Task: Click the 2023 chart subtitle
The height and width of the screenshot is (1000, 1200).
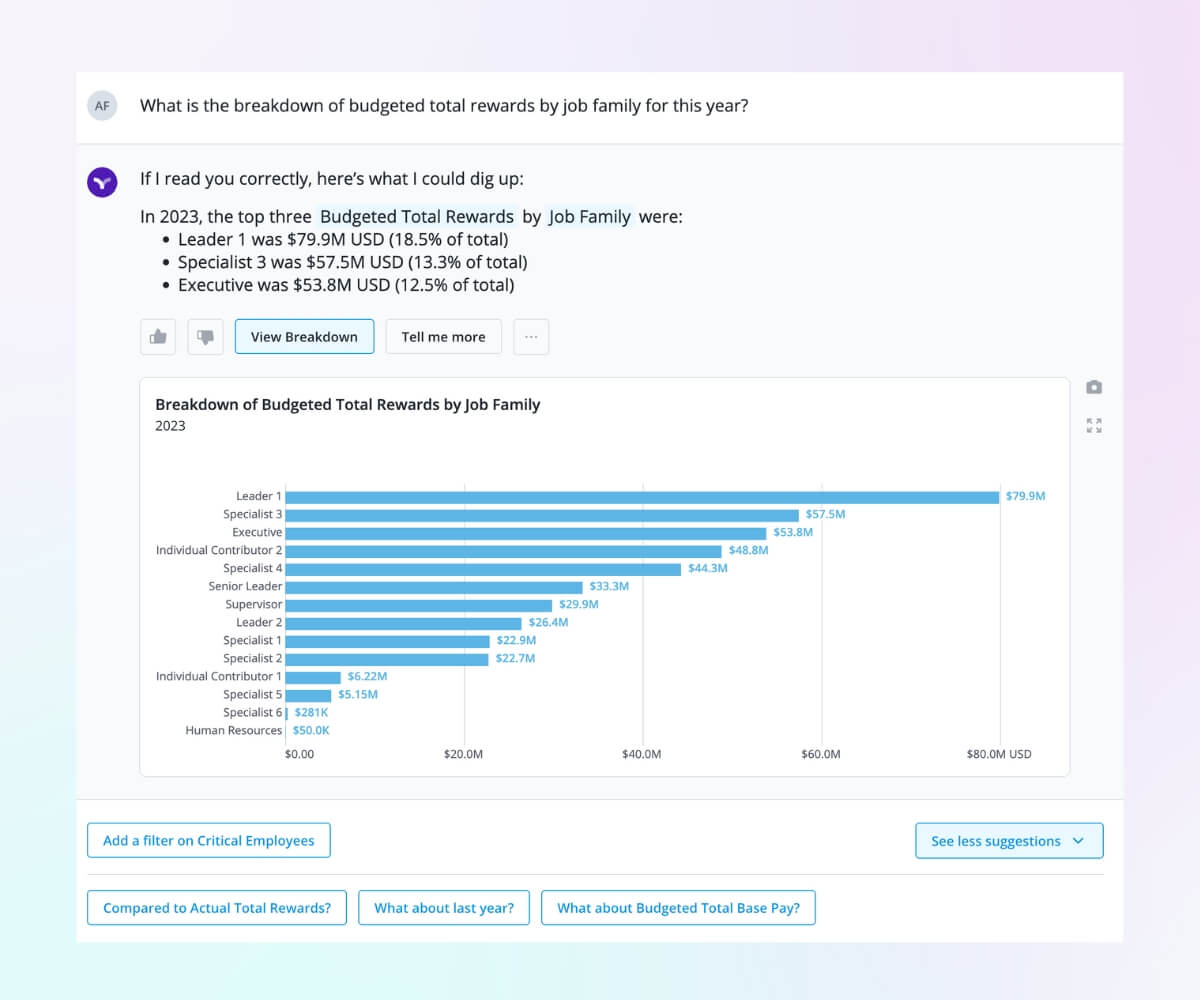Action: click(170, 426)
